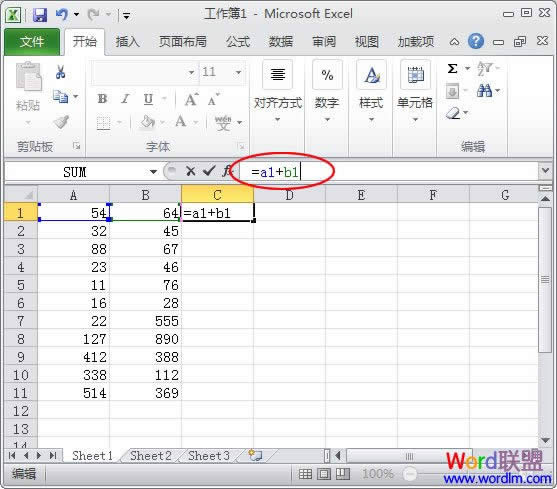Switch to the 审阅 ribbon tab
557x489 pixels.
pyautogui.click(x=324, y=42)
